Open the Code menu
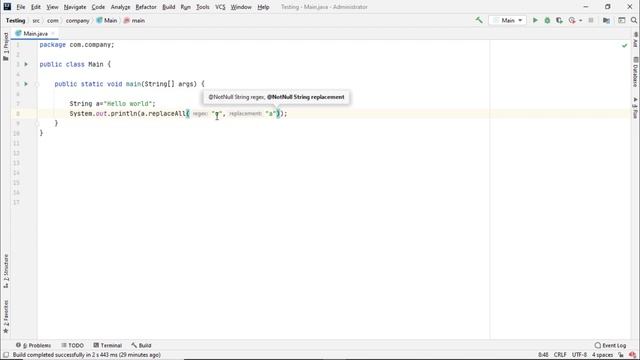 [x=98, y=7]
